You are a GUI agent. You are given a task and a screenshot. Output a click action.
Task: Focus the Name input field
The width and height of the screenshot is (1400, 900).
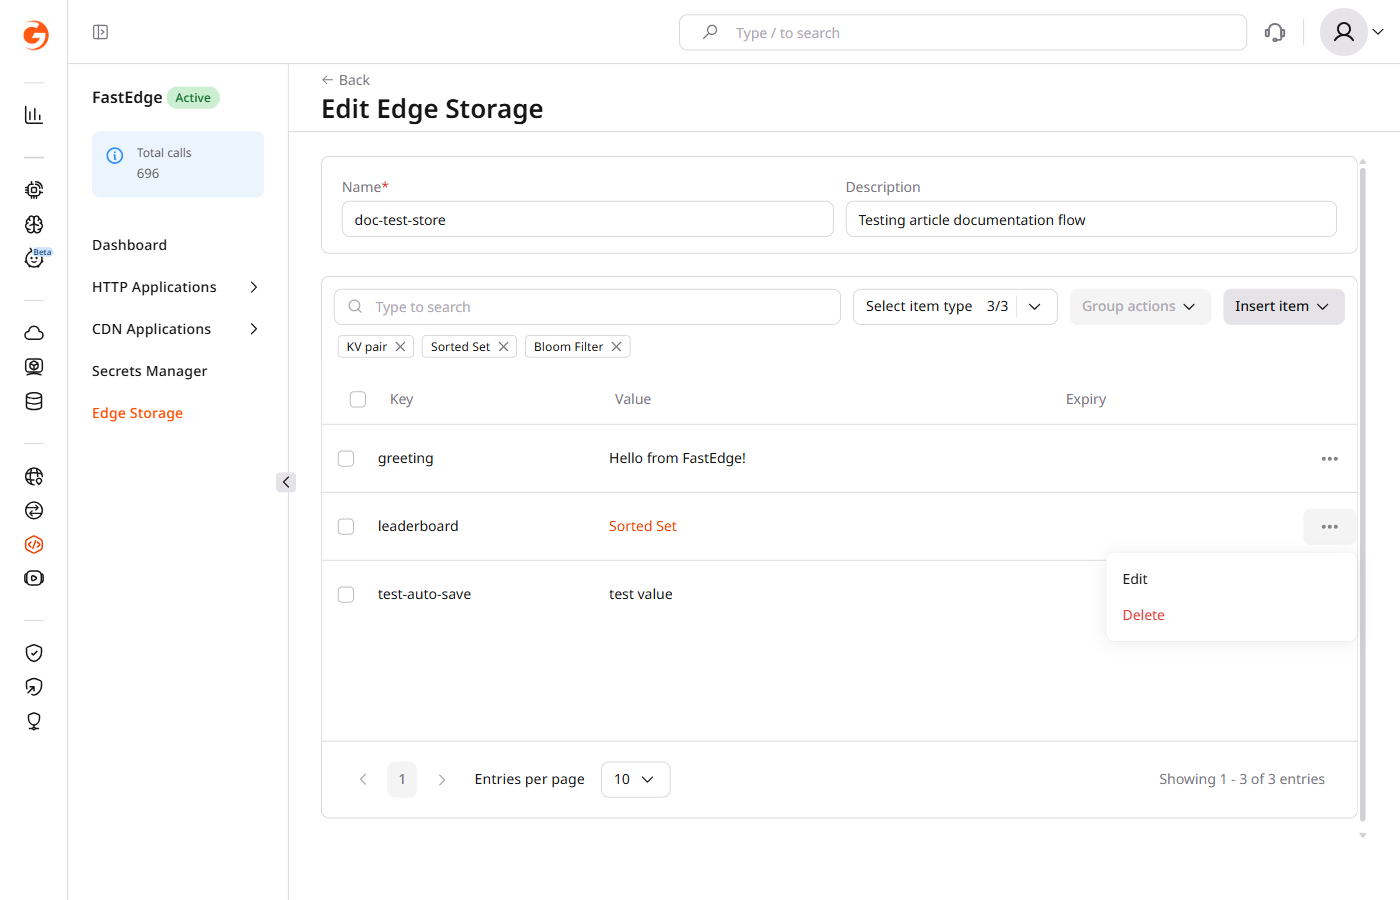[x=588, y=219]
